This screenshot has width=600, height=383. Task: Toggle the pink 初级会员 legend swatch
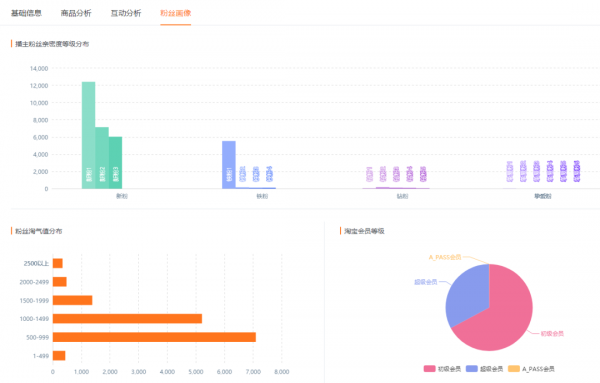[x=429, y=368]
